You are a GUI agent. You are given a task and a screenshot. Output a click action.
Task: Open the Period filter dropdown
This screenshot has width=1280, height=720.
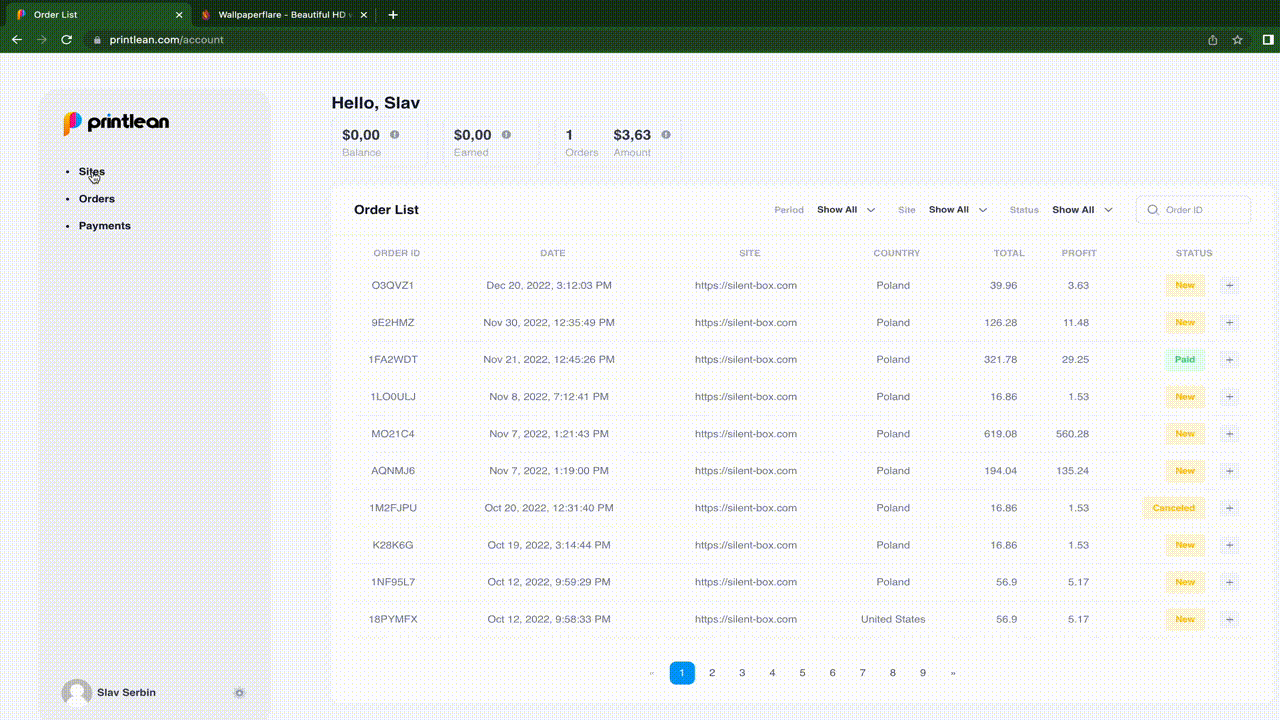click(845, 210)
